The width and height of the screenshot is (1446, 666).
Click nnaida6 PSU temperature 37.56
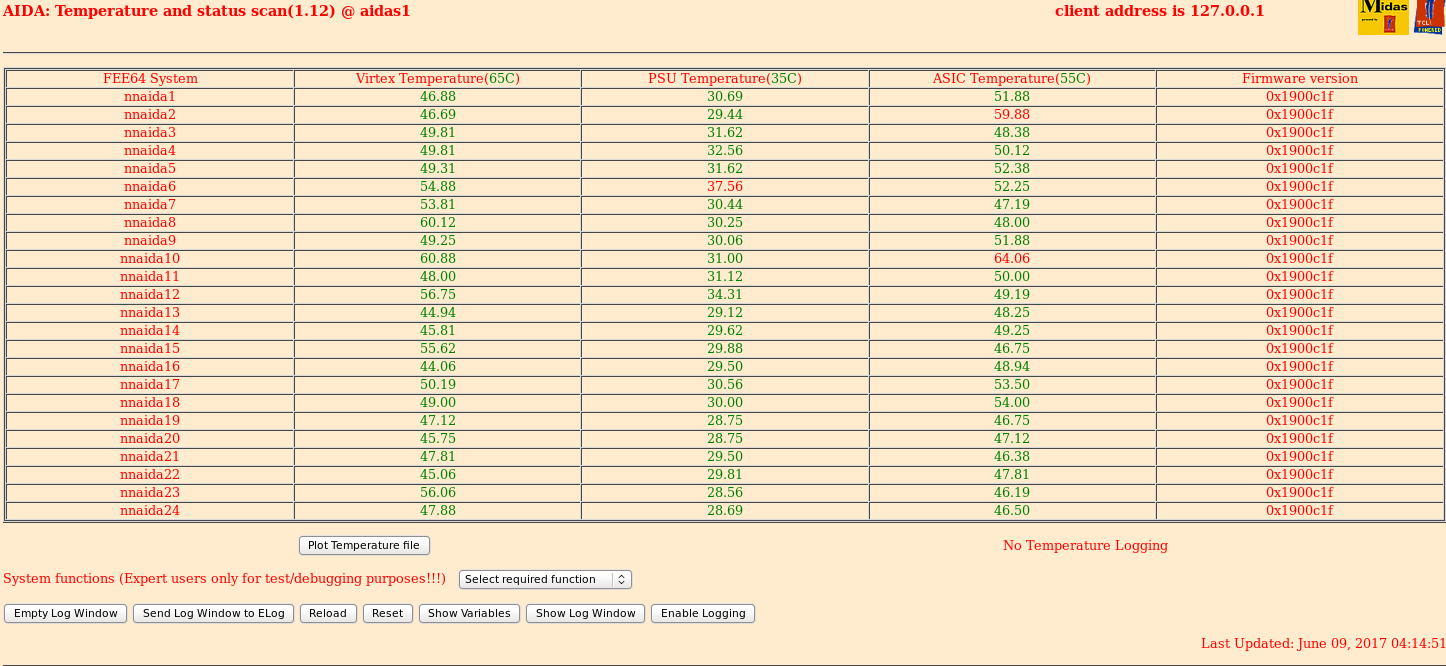point(725,187)
